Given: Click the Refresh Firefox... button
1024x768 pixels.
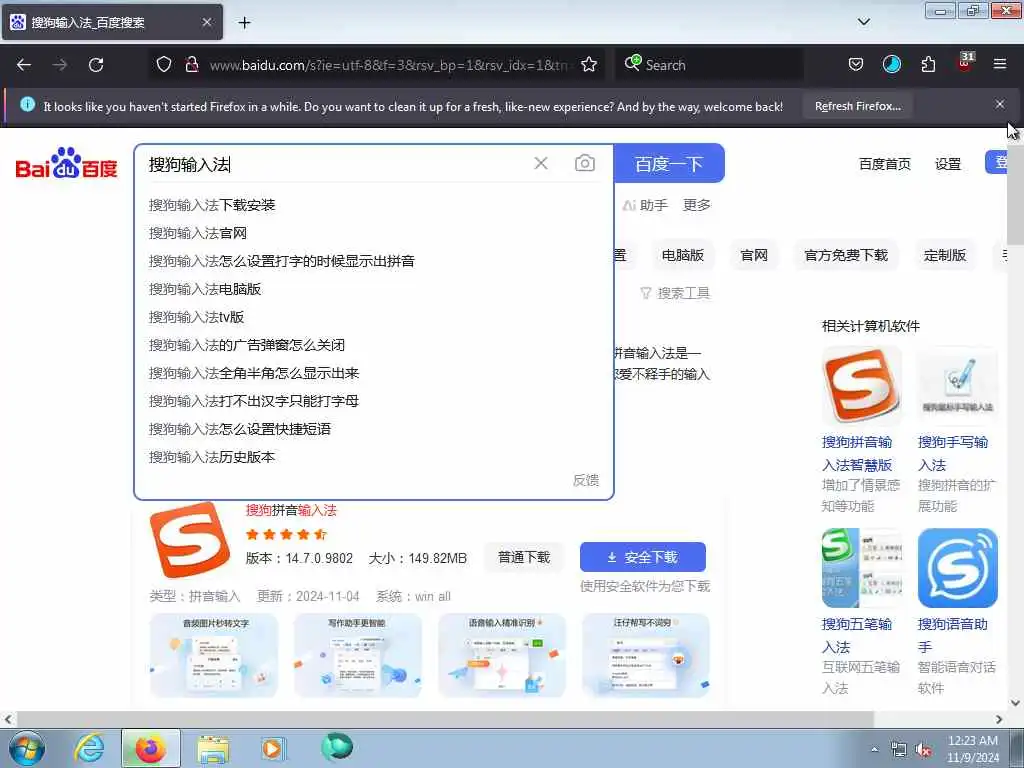Looking at the screenshot, I should [857, 106].
